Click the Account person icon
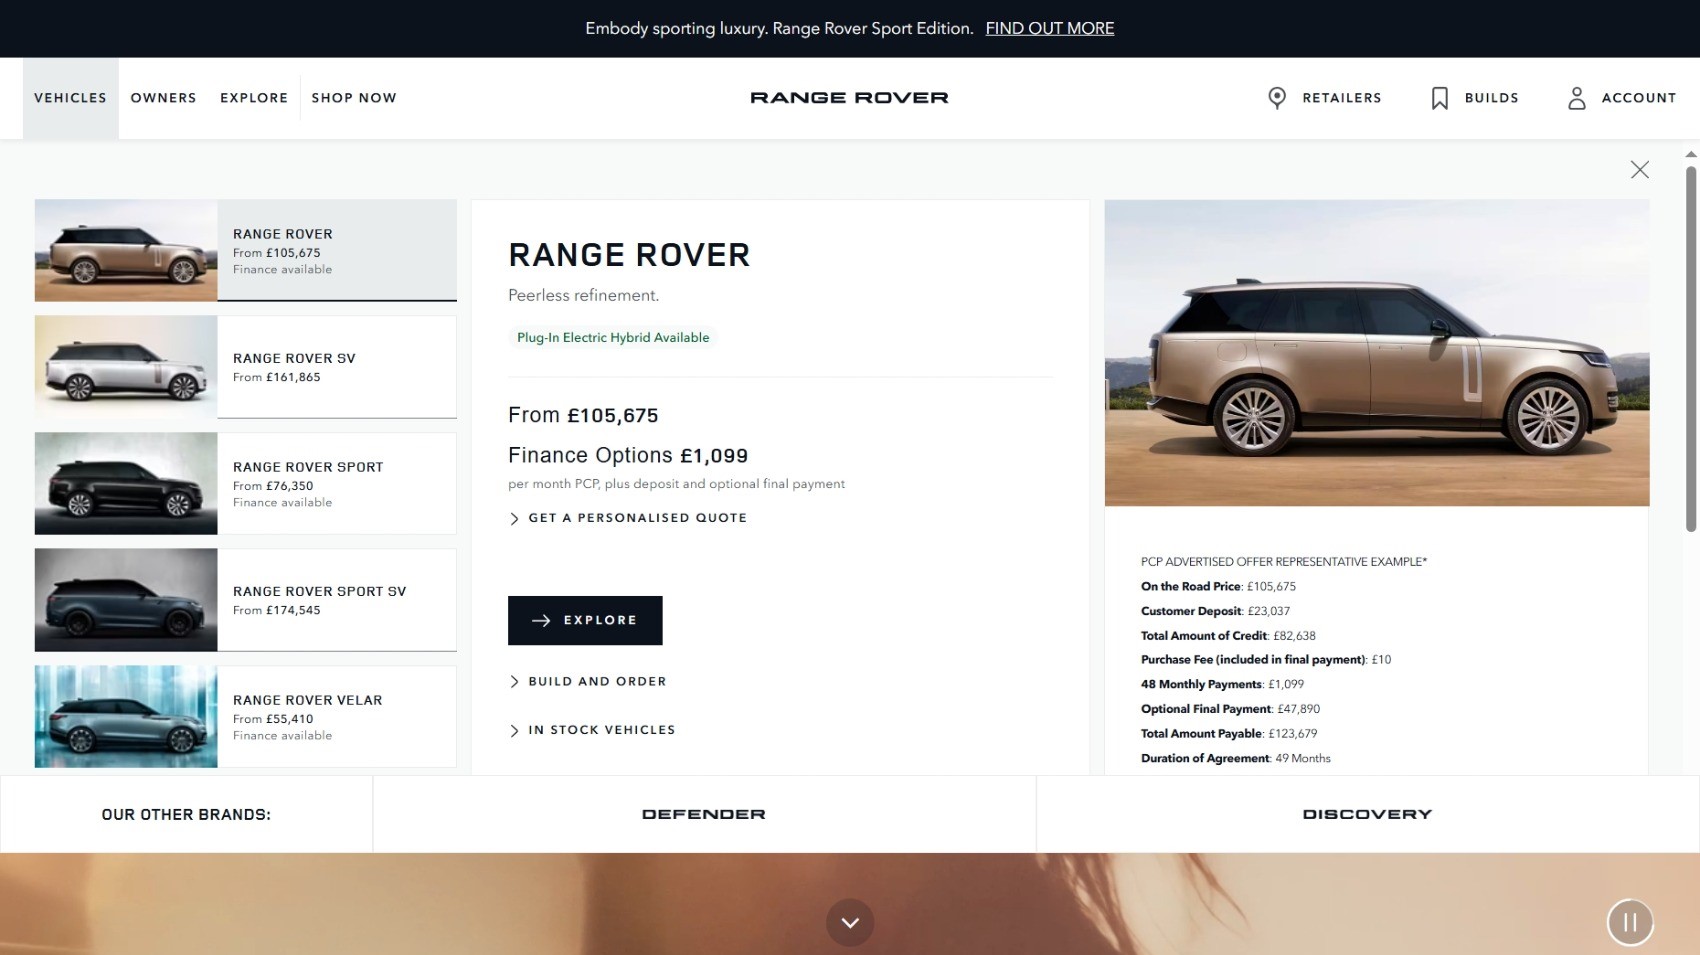 1576,98
